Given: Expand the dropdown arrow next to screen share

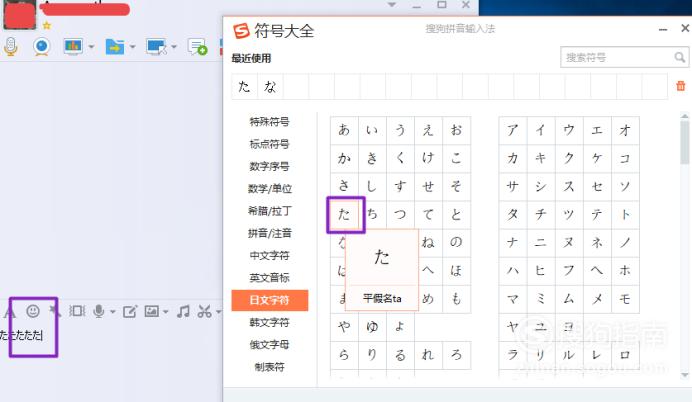Looking at the screenshot, I should tap(91, 46).
